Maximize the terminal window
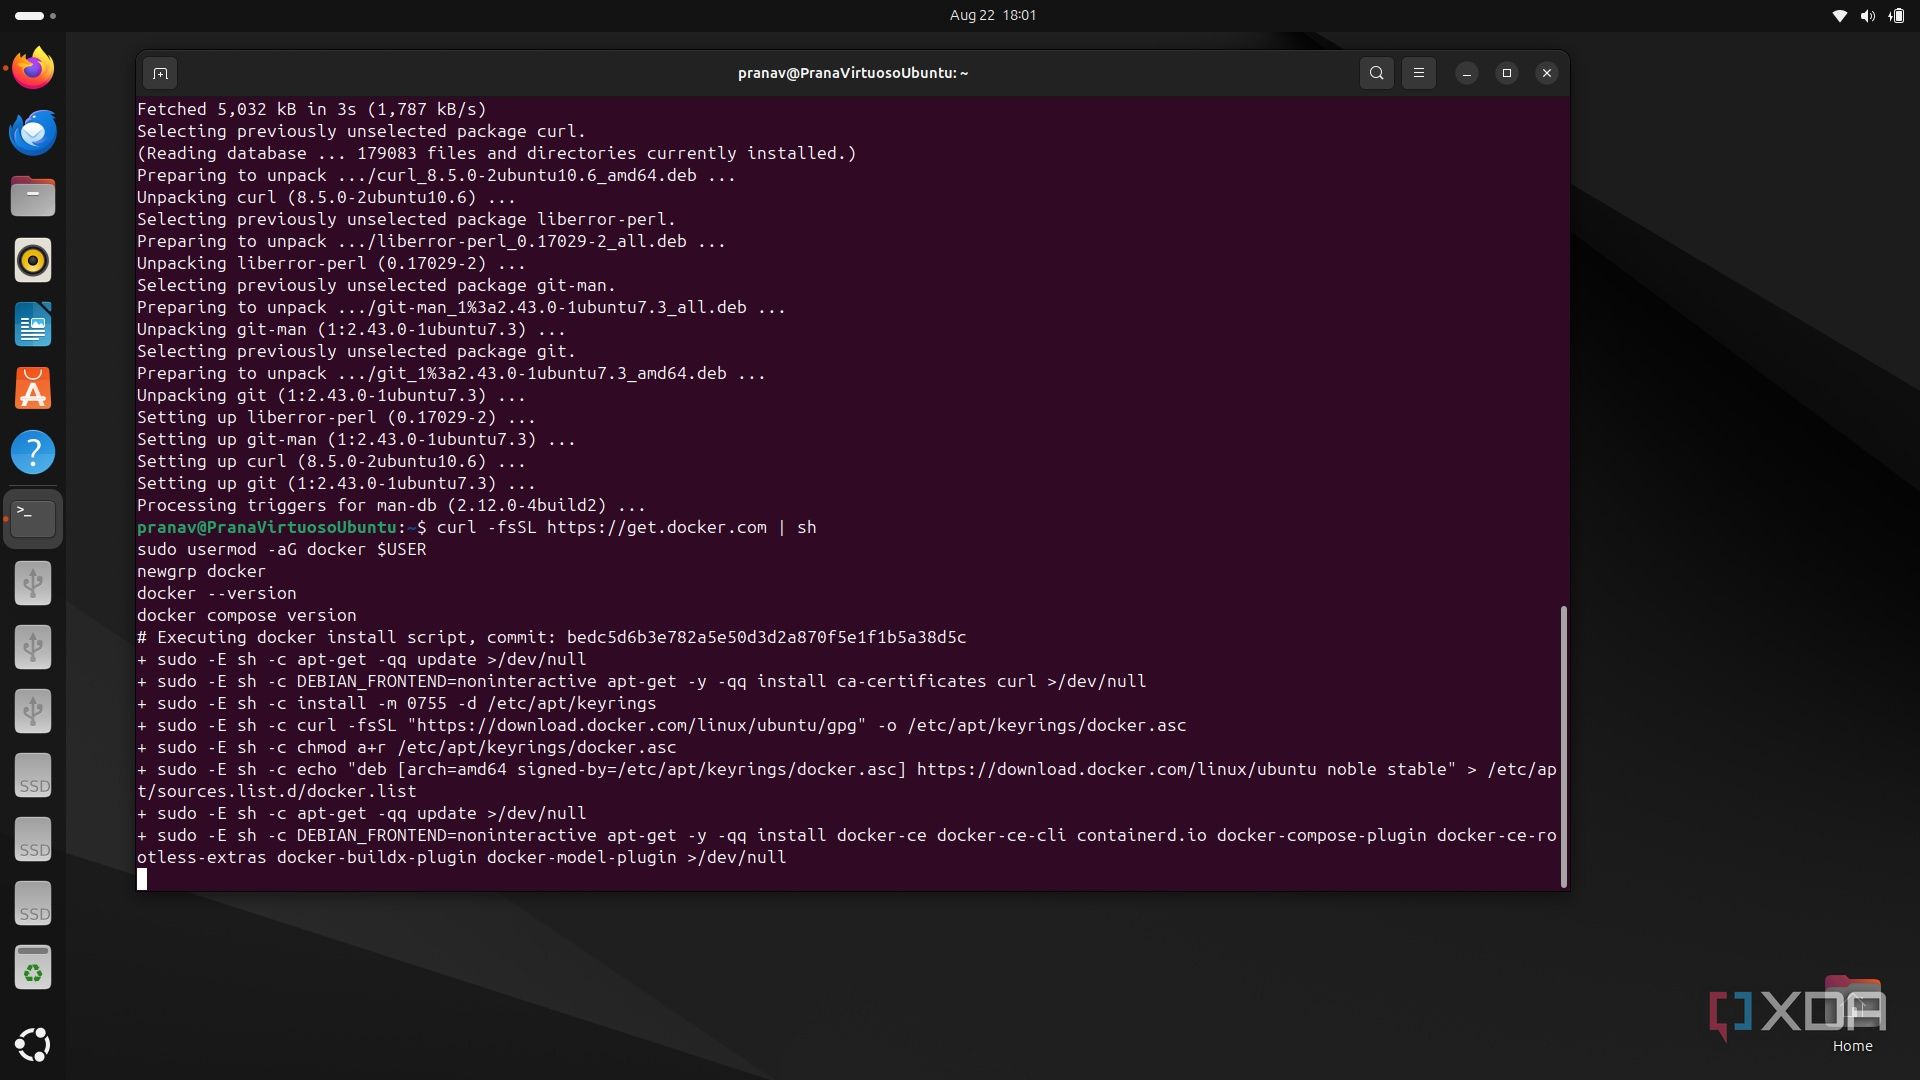The height and width of the screenshot is (1080, 1920). (x=1506, y=73)
